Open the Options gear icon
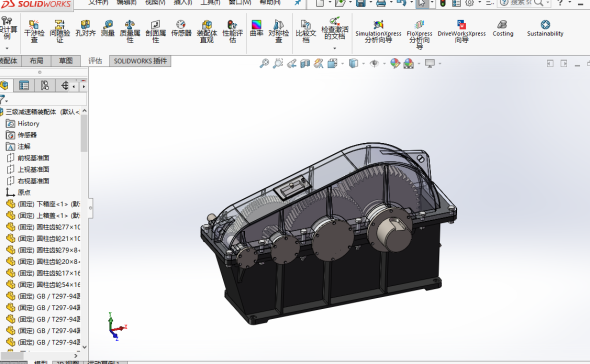The height and width of the screenshot is (364, 590). click(470, 3)
